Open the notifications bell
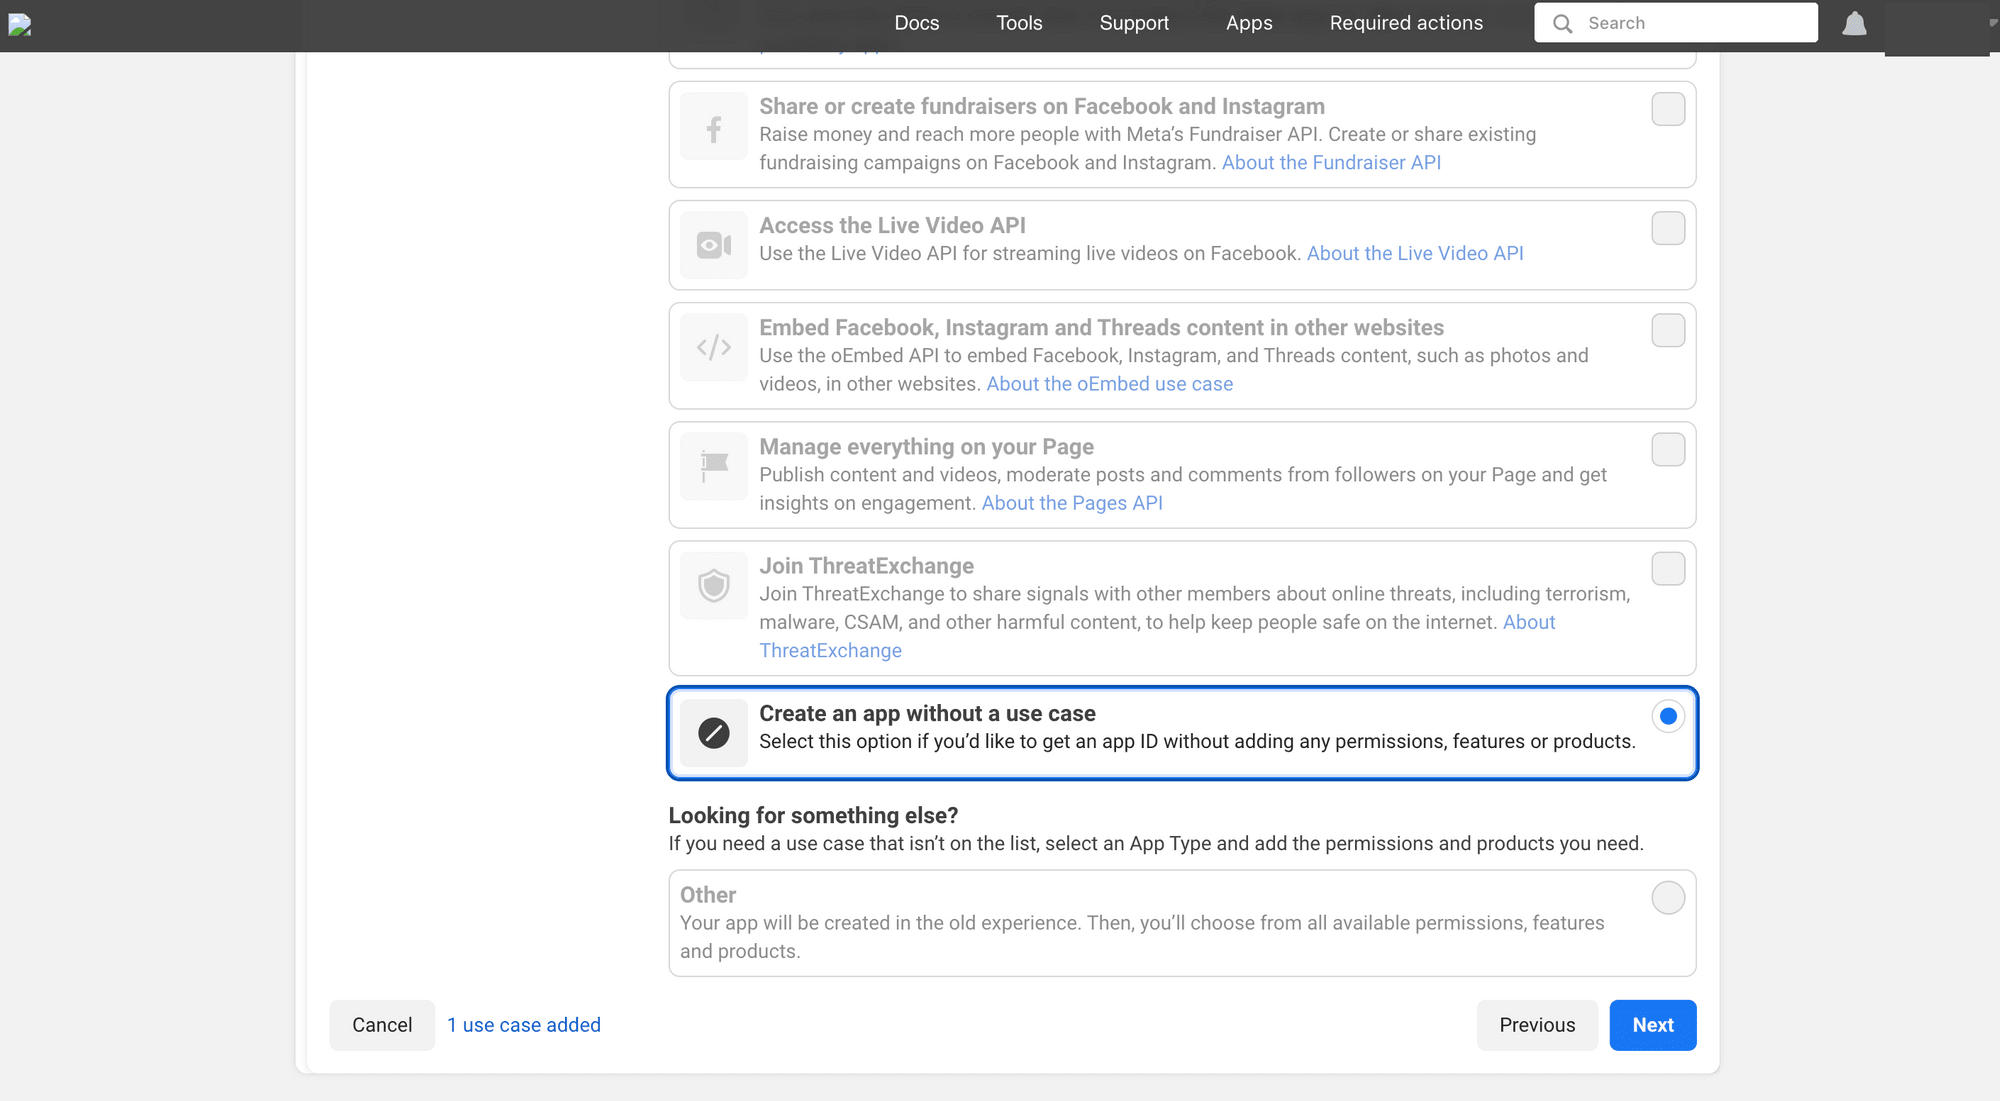 coord(1854,22)
